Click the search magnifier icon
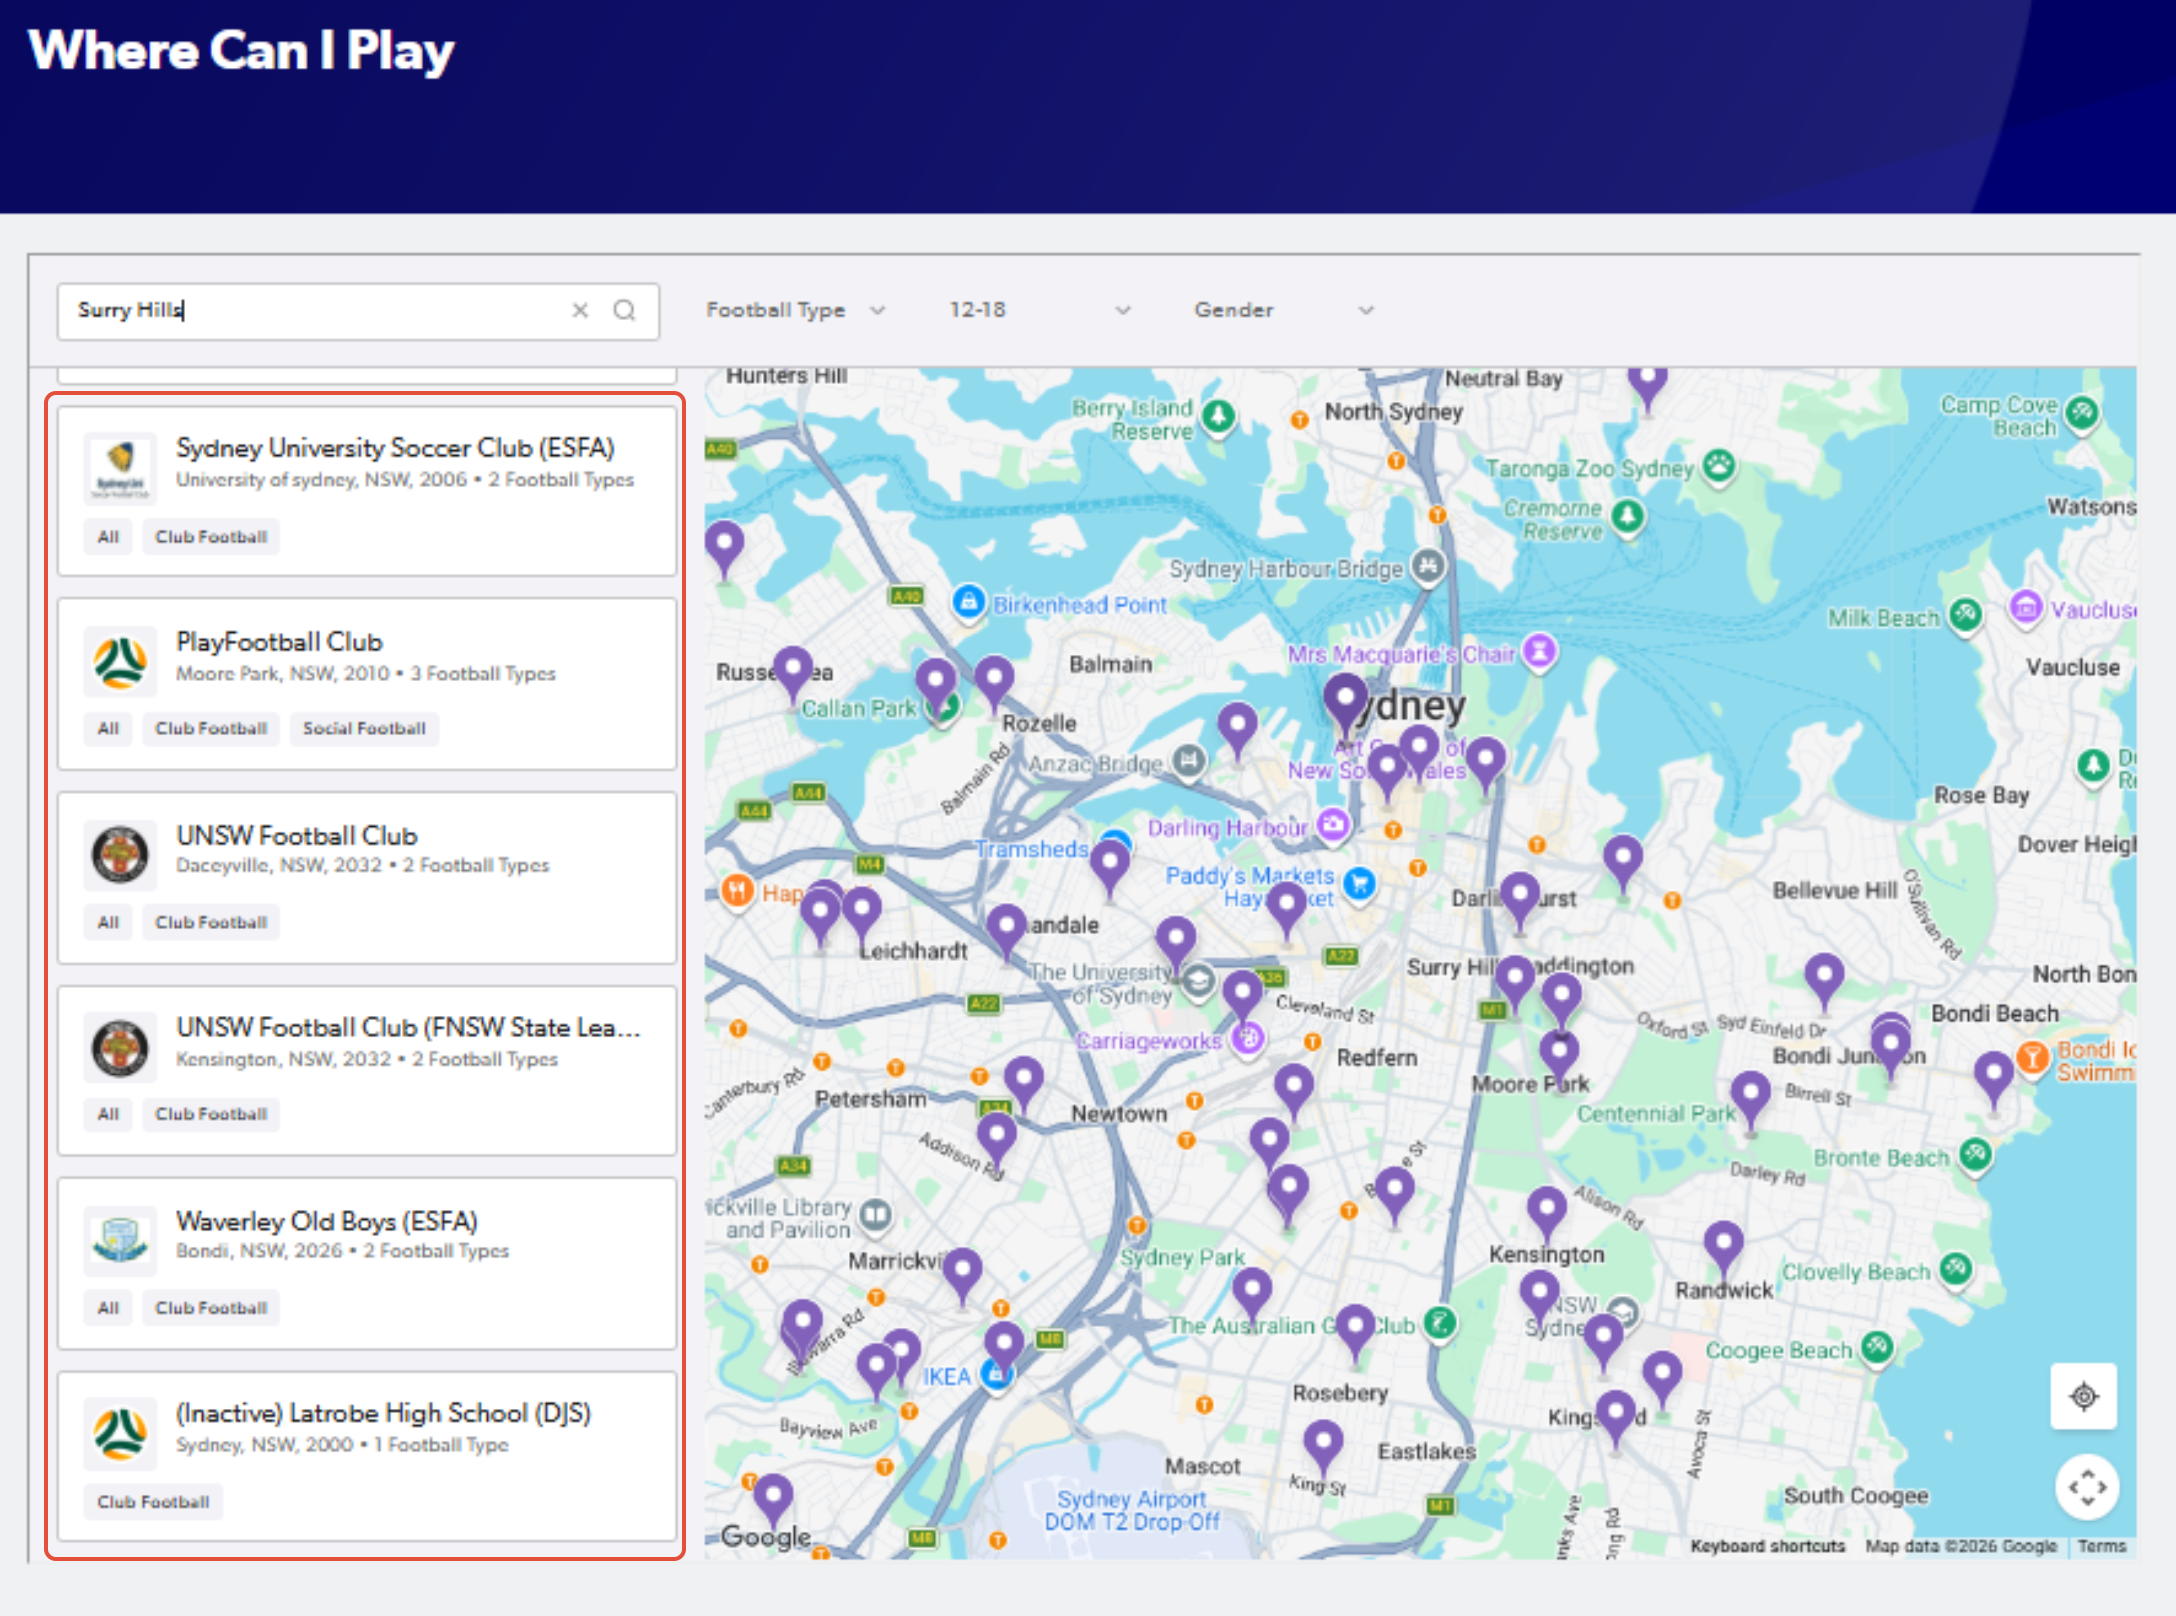 (x=625, y=310)
